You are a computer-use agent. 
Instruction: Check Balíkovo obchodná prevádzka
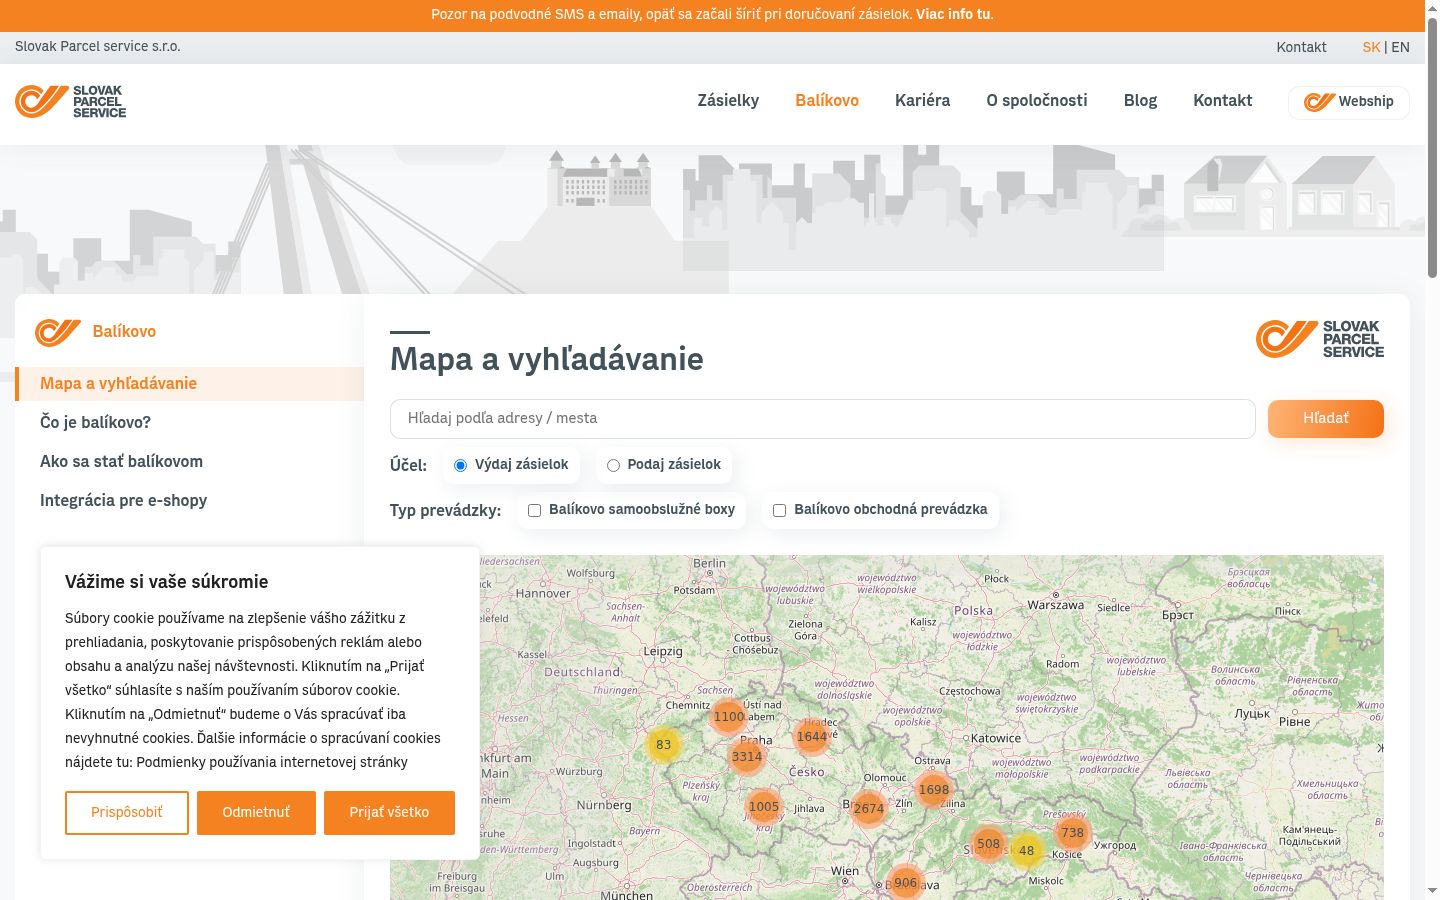click(x=779, y=510)
